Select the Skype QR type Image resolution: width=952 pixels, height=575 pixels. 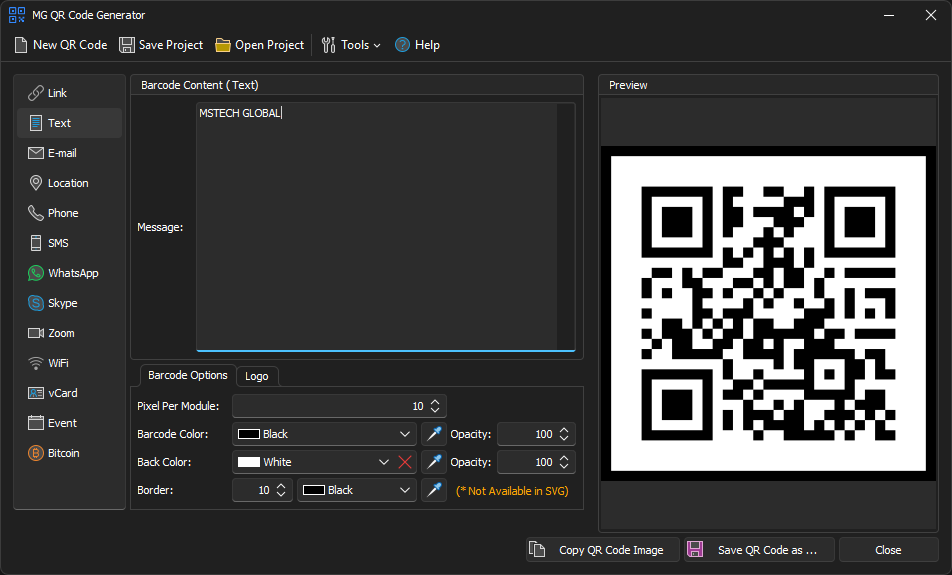[69, 303]
